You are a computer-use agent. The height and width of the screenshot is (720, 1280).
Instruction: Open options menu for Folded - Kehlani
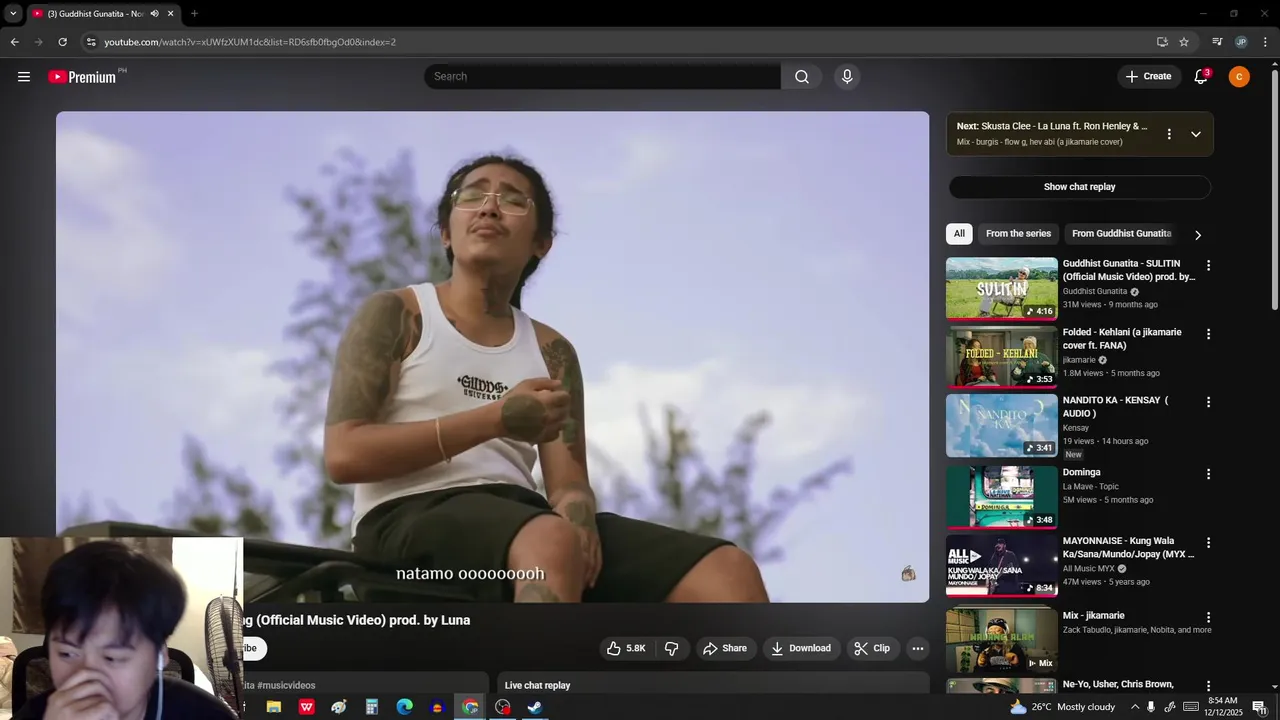(1208, 334)
